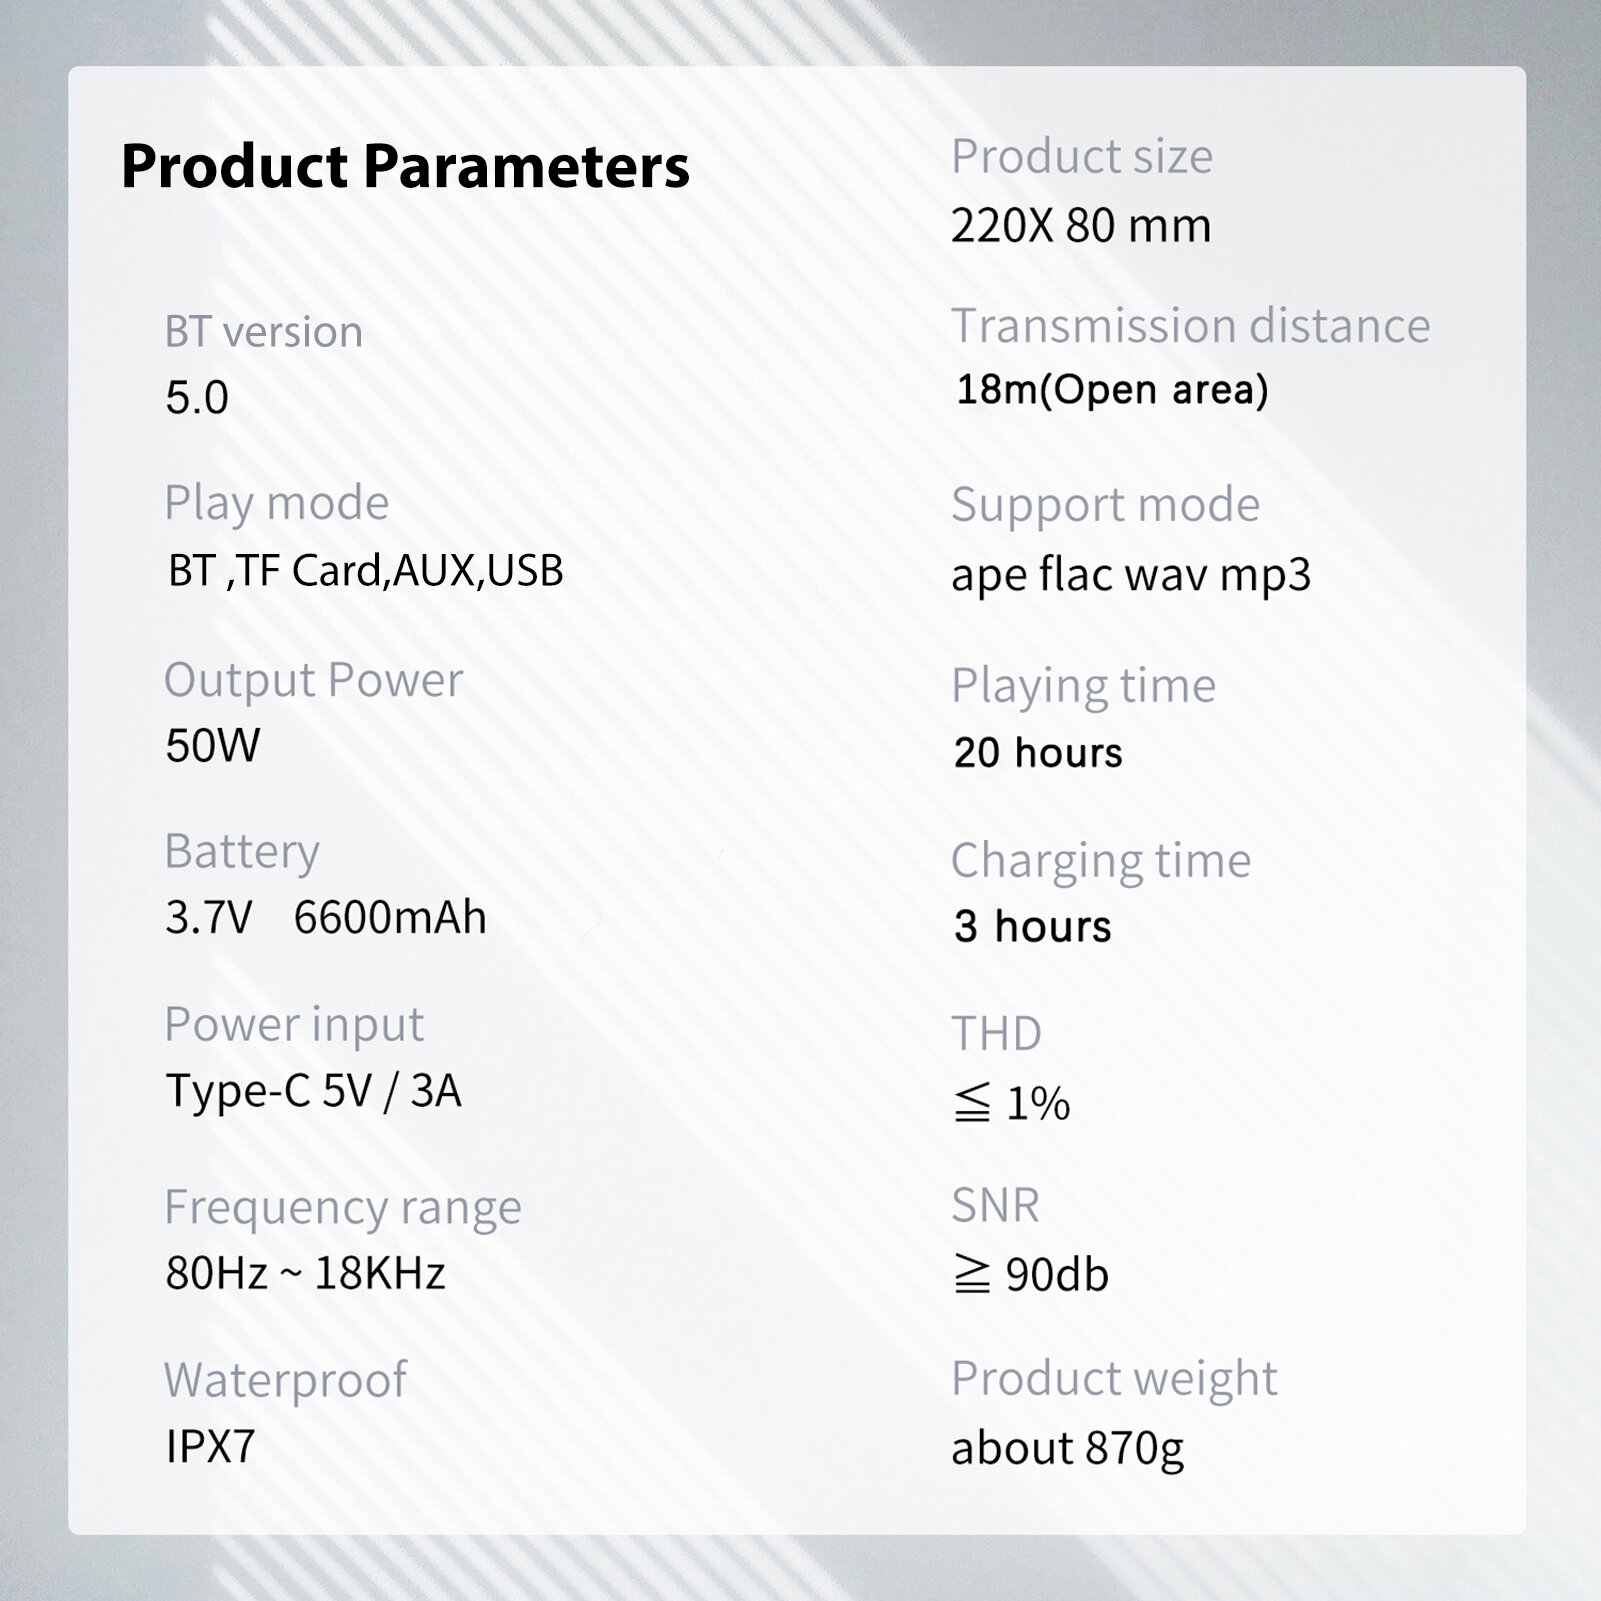Select the BT version label
The image size is (1601, 1601).
coord(263,331)
